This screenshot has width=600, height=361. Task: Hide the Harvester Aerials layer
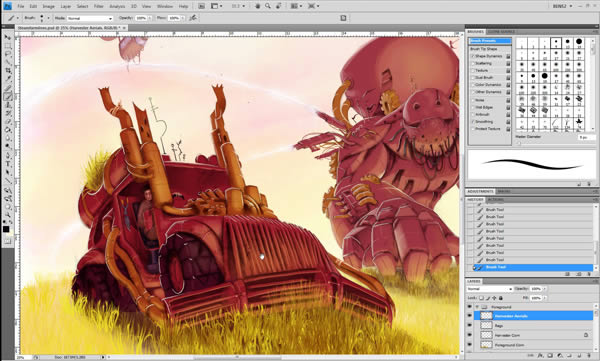point(470,316)
